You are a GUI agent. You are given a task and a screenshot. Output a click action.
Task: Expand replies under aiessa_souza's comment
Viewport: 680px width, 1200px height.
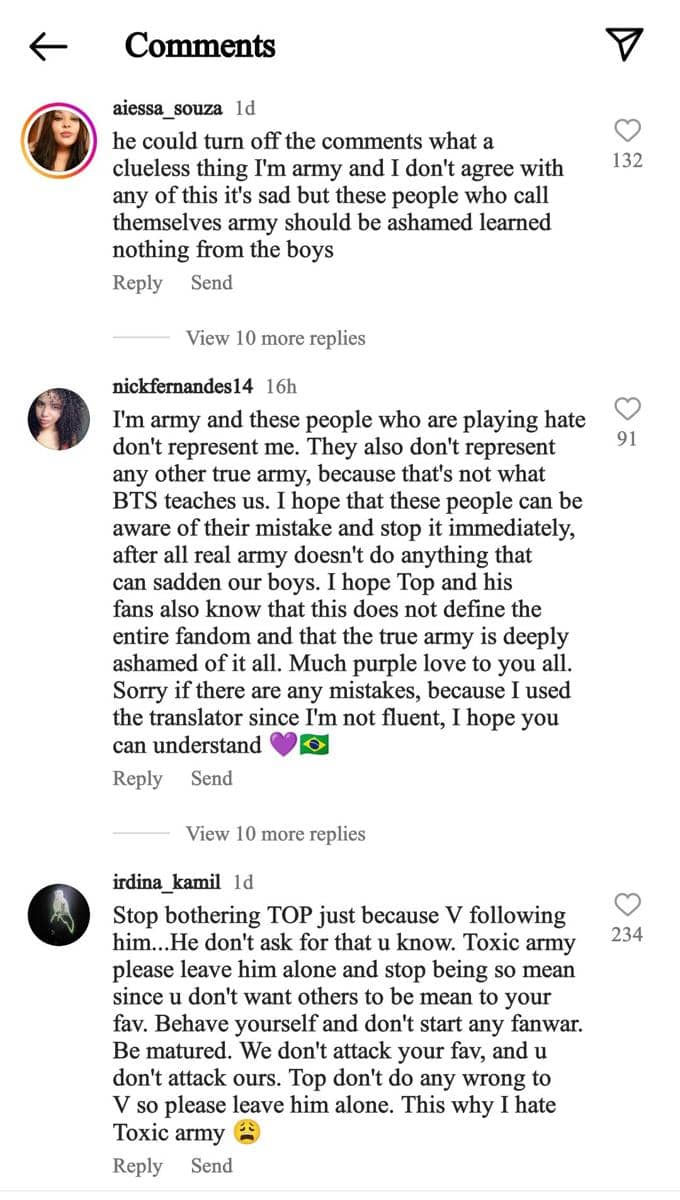tap(274, 338)
